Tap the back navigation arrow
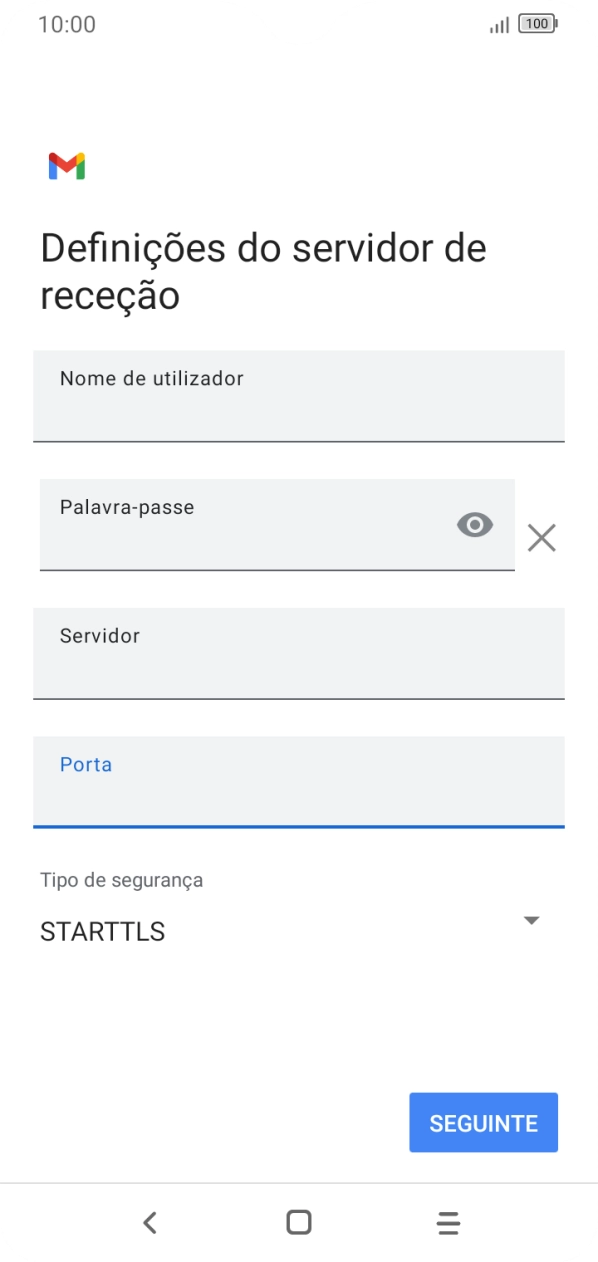 (149, 1221)
